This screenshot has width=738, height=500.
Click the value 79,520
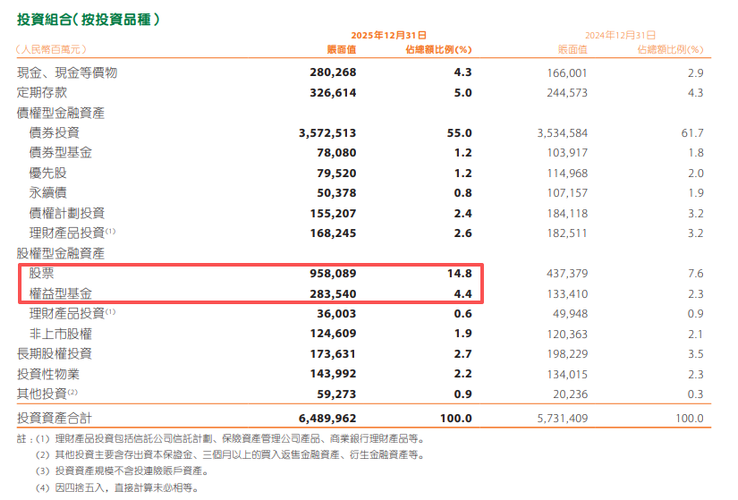337,173
